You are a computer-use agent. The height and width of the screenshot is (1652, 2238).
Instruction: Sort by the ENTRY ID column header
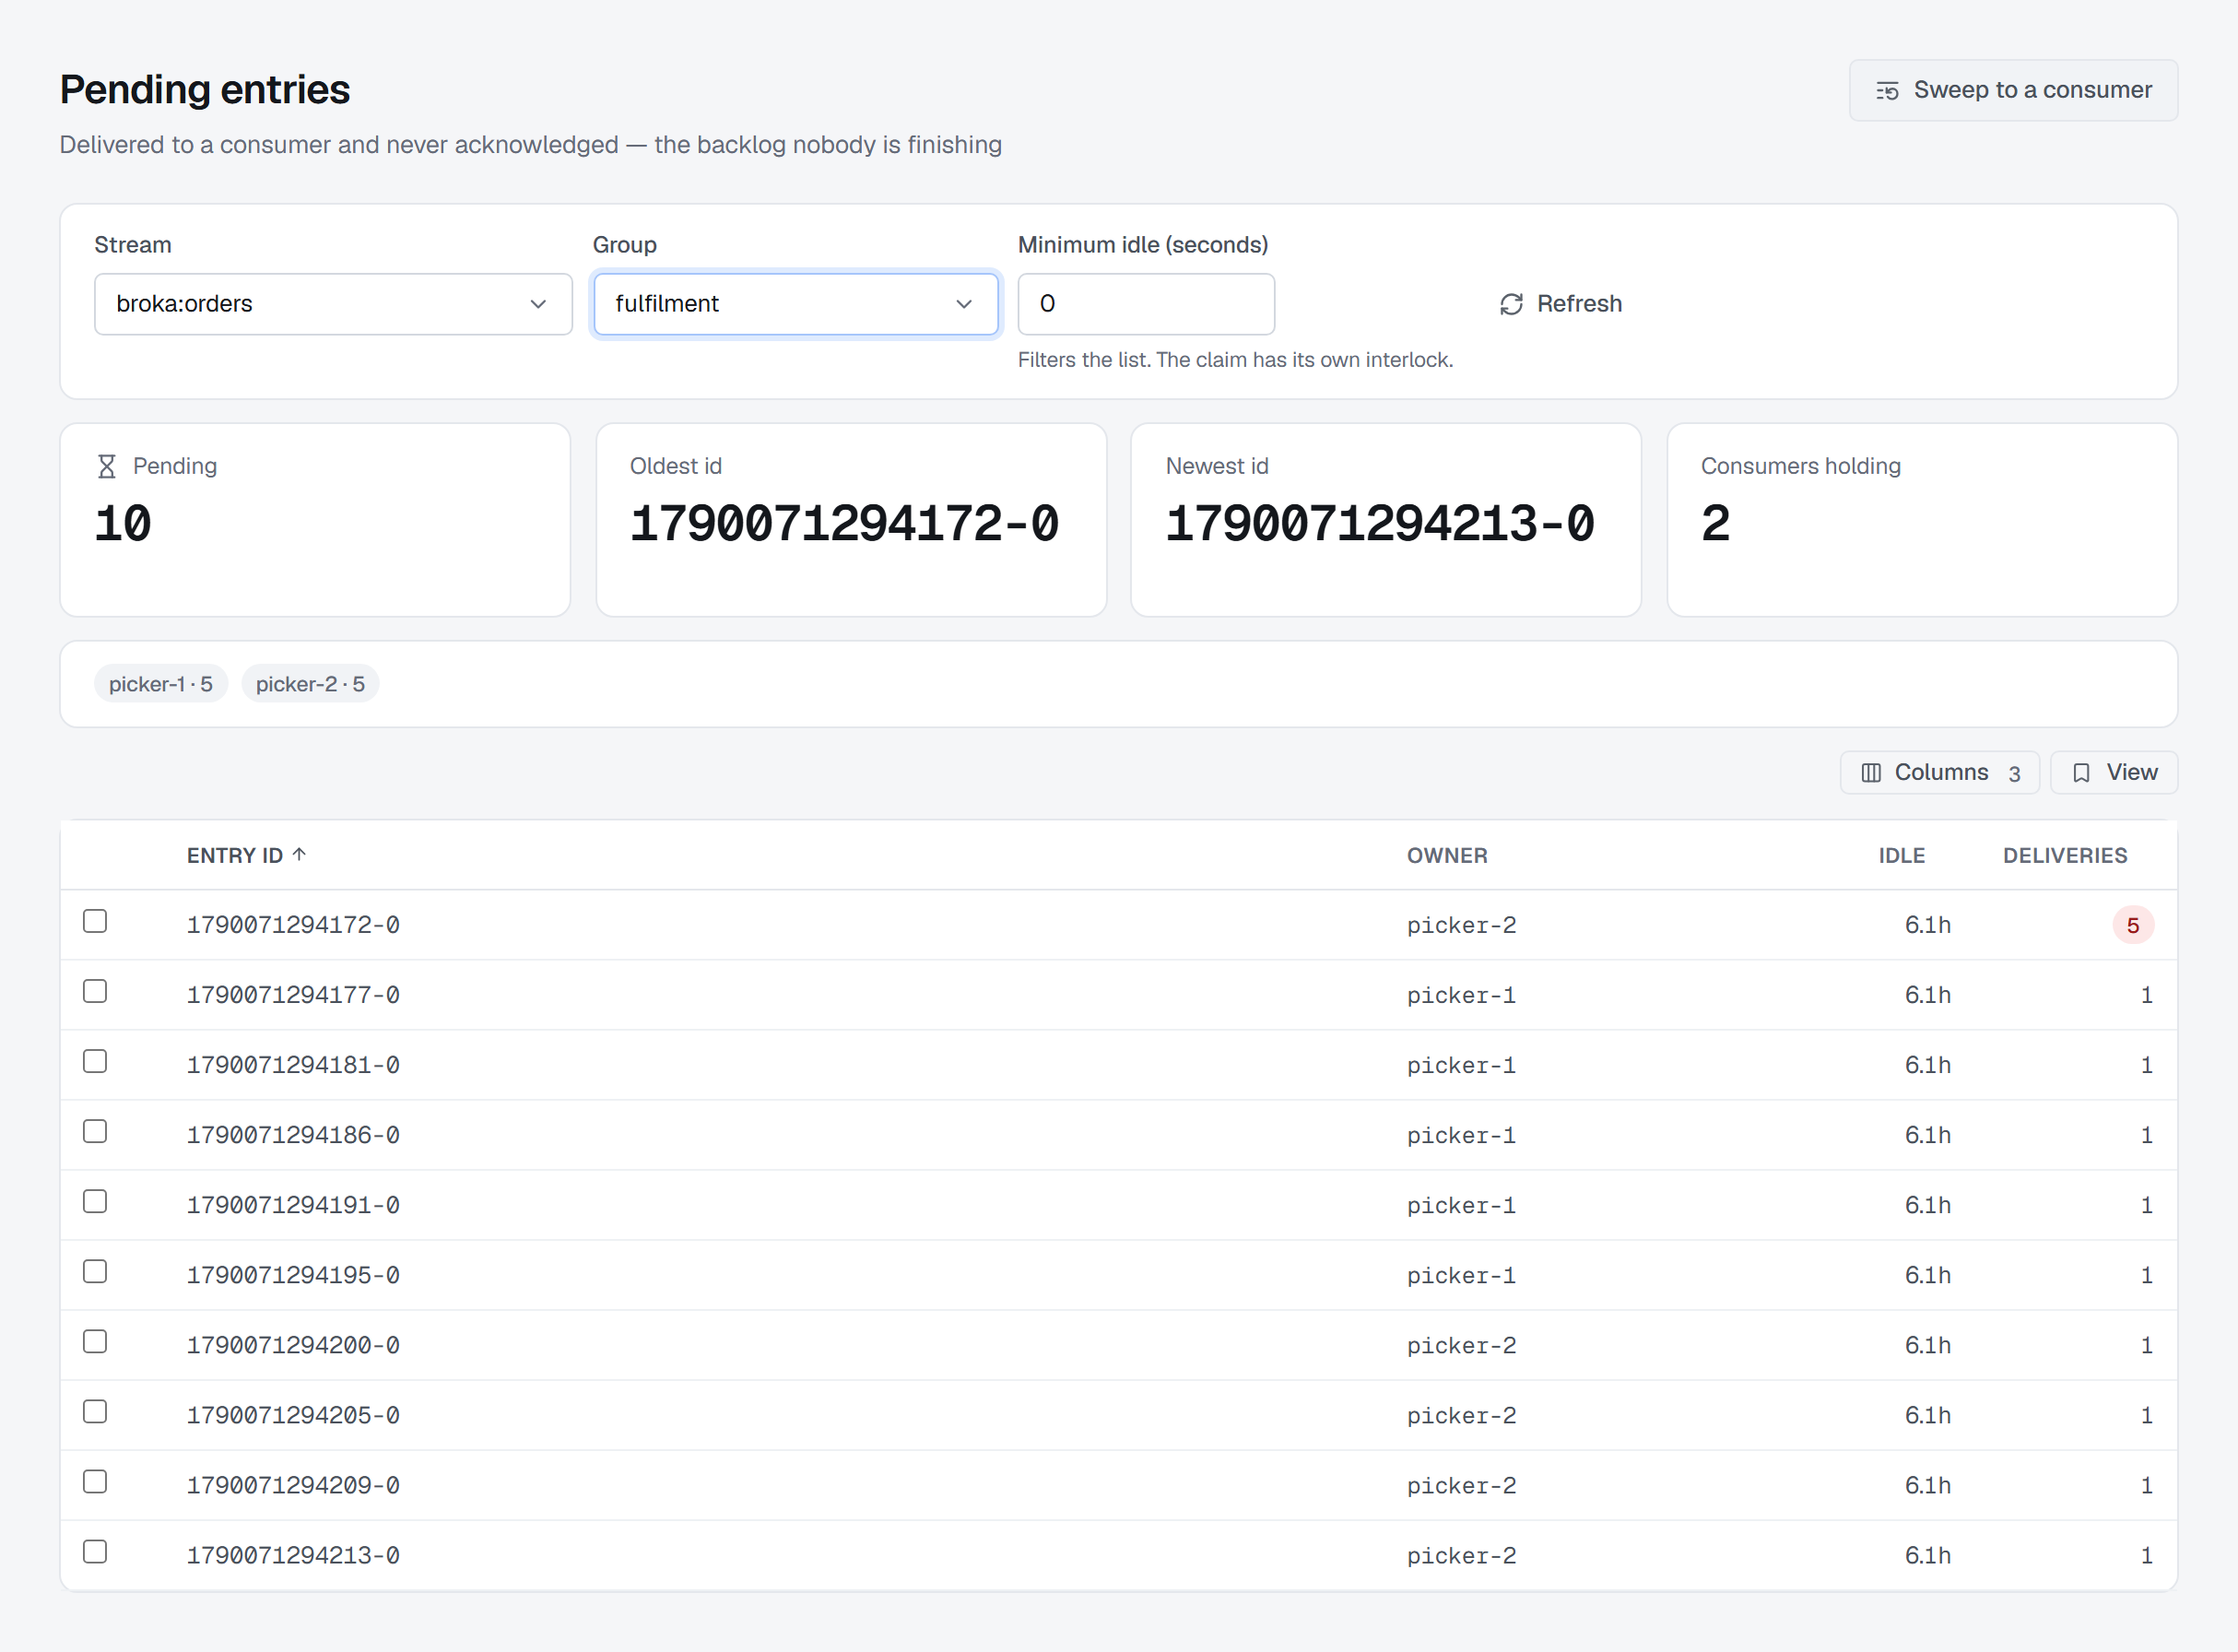(246, 855)
